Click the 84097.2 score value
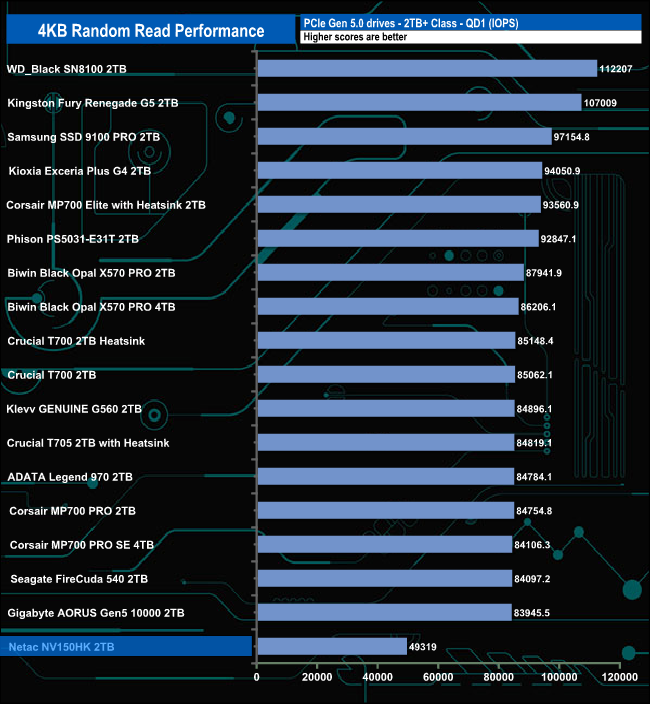 click(532, 579)
